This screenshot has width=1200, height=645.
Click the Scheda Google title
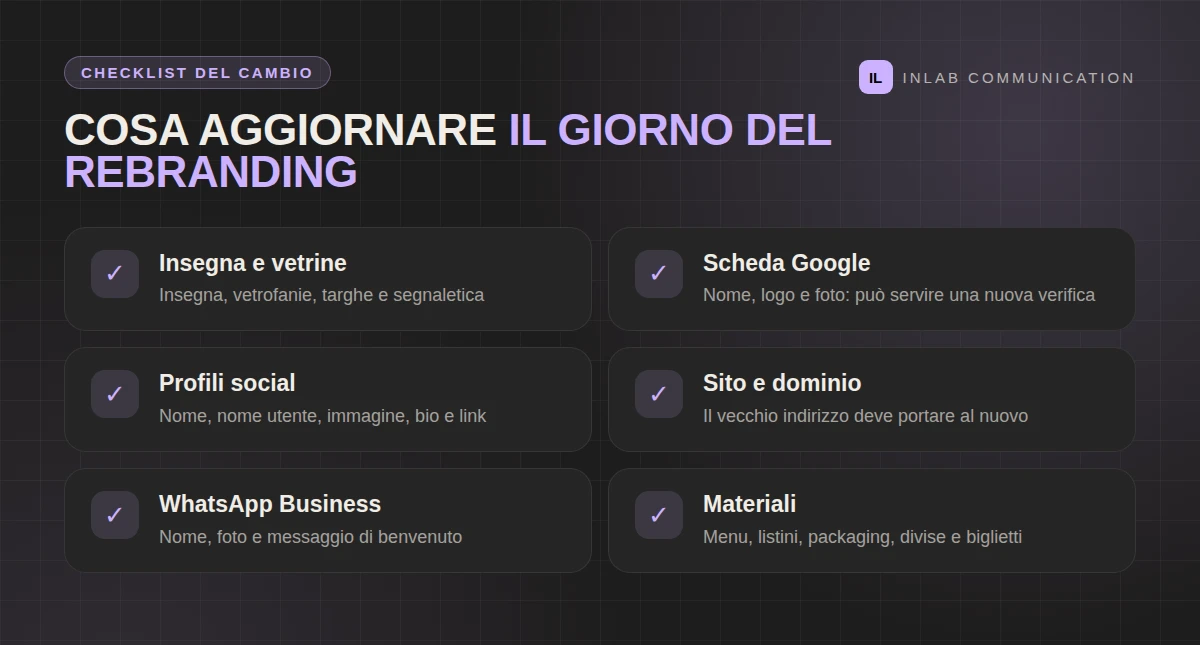click(x=786, y=263)
